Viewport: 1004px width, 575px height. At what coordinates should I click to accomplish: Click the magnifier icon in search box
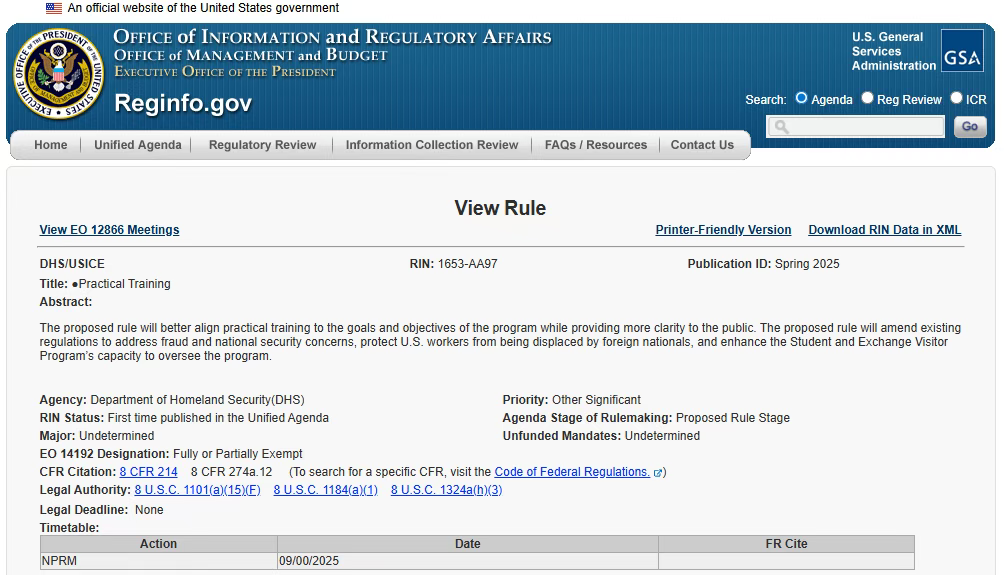coord(781,127)
